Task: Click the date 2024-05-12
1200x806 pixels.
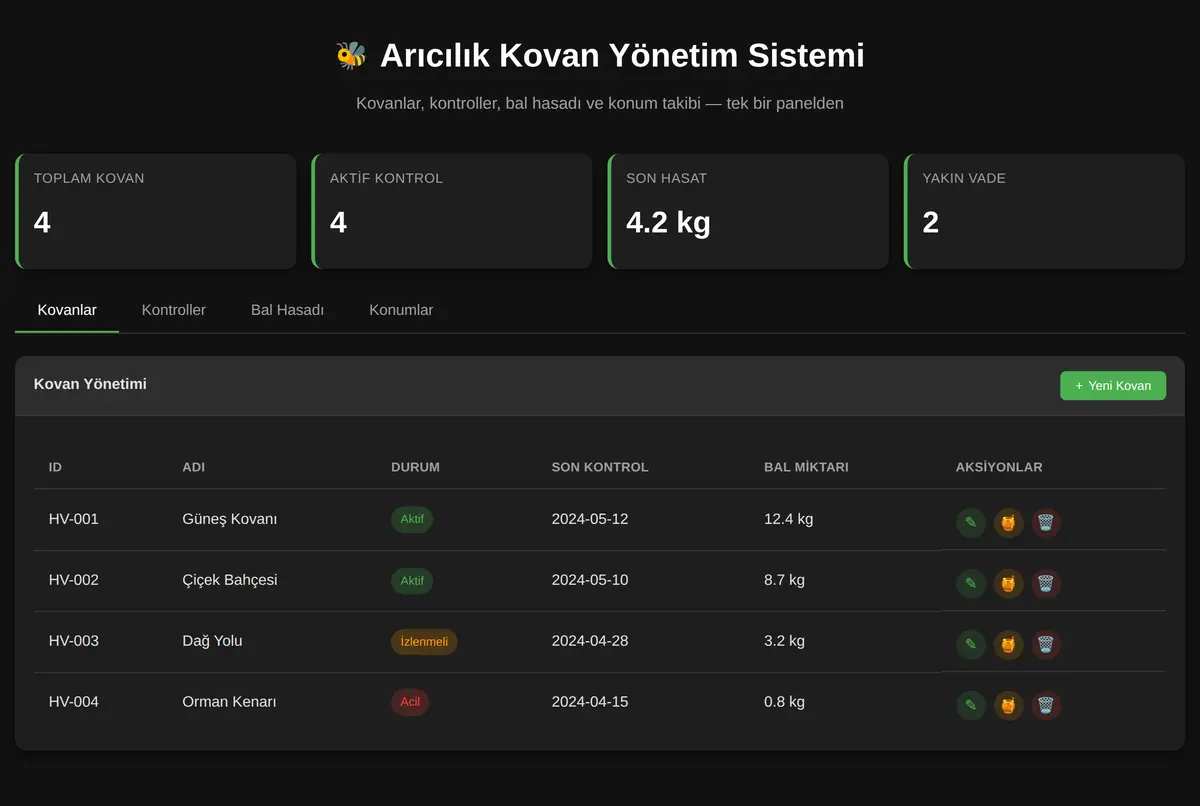Action: point(590,519)
